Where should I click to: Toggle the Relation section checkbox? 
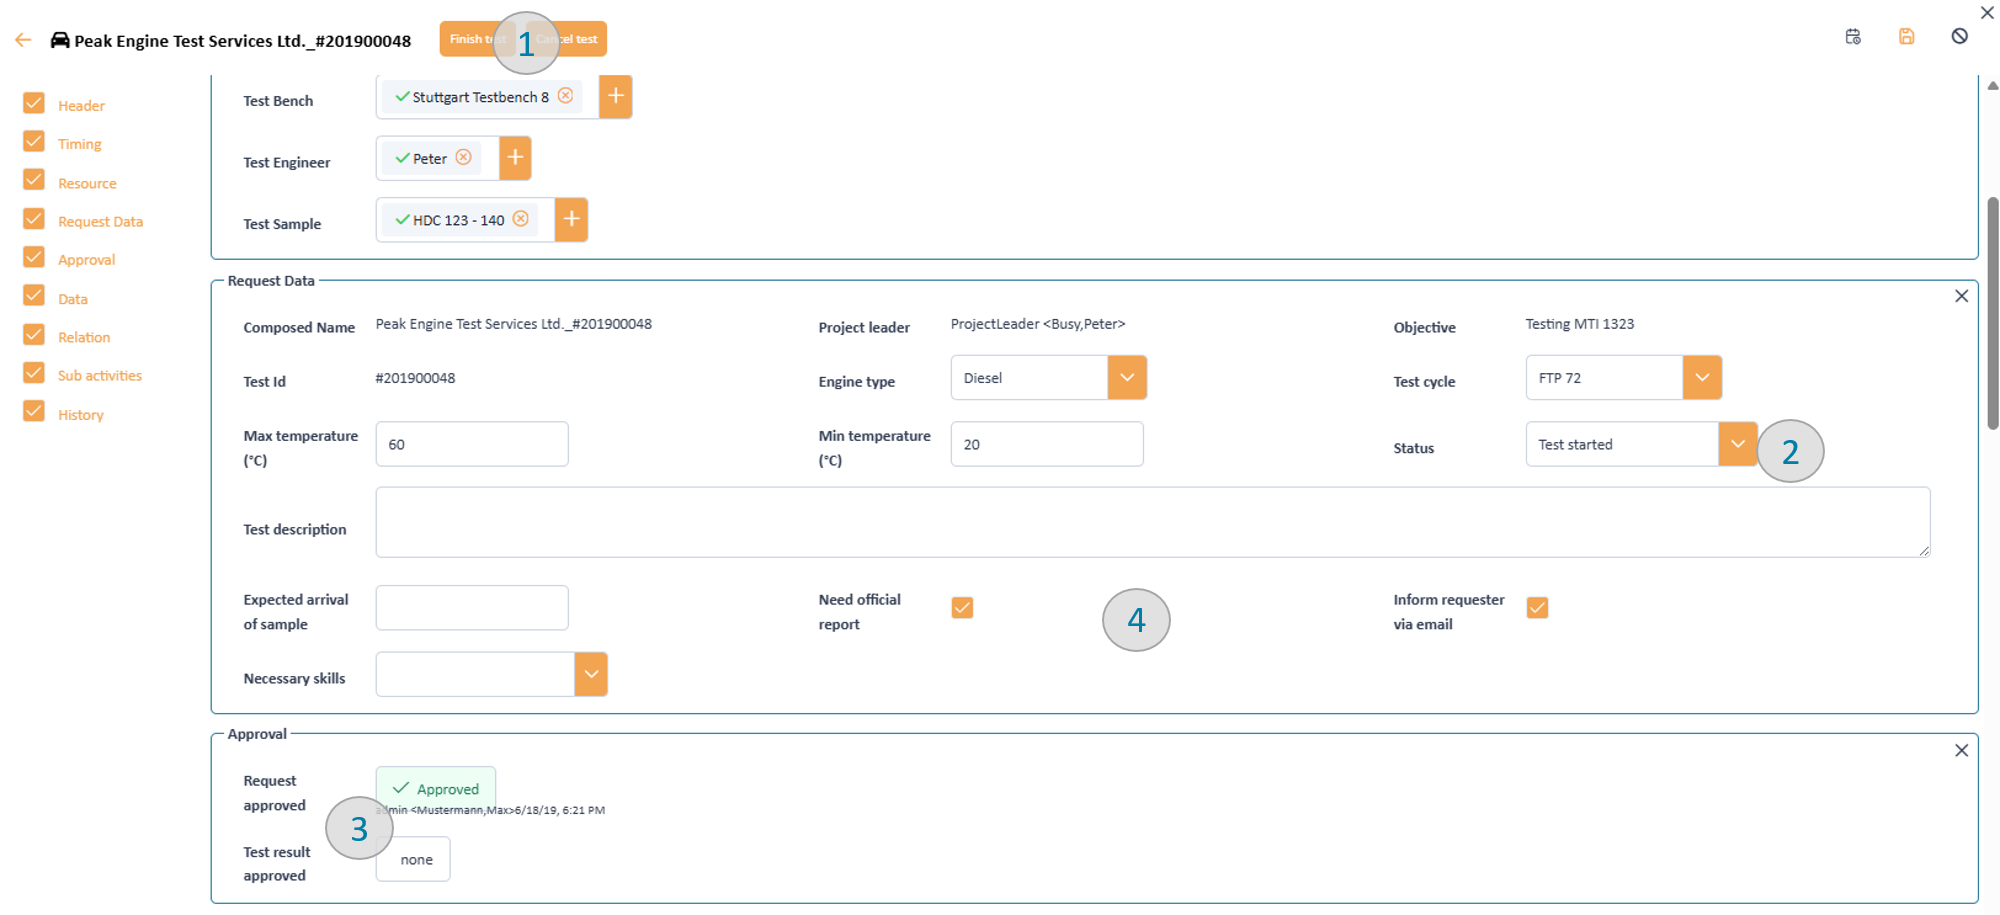(x=34, y=335)
